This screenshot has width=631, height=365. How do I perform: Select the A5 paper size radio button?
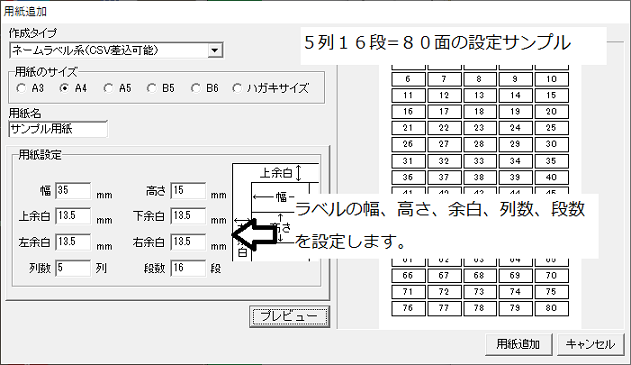[x=108, y=88]
